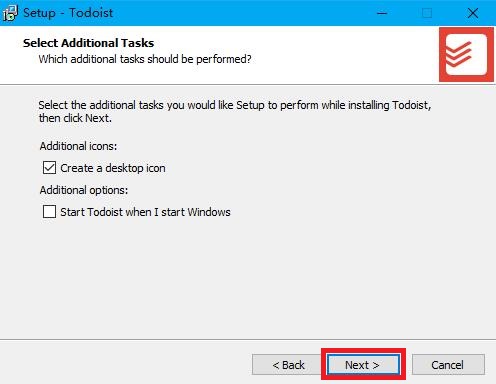Image resolution: width=496 pixels, height=384 pixels.
Task: Click the 'Start Todoist when I start Windows' label
Action: click(145, 212)
